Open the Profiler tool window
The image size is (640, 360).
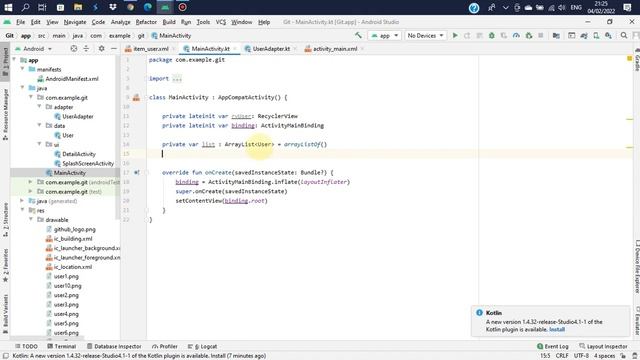click(x=165, y=346)
